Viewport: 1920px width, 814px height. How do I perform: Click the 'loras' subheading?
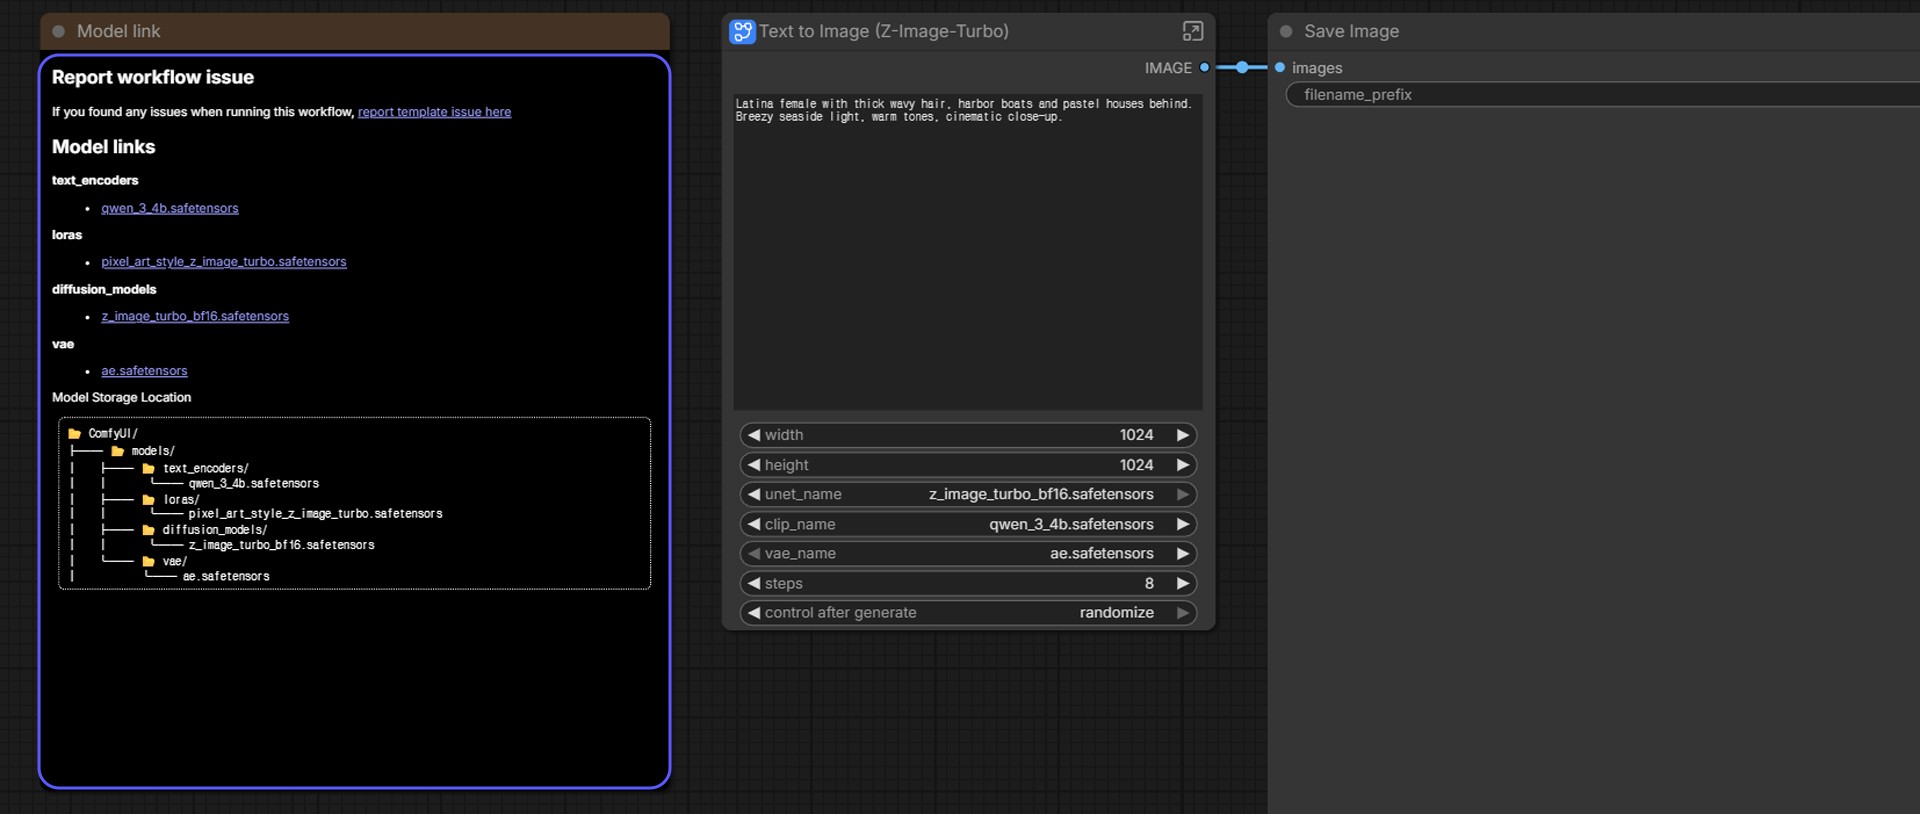pyautogui.click(x=67, y=235)
